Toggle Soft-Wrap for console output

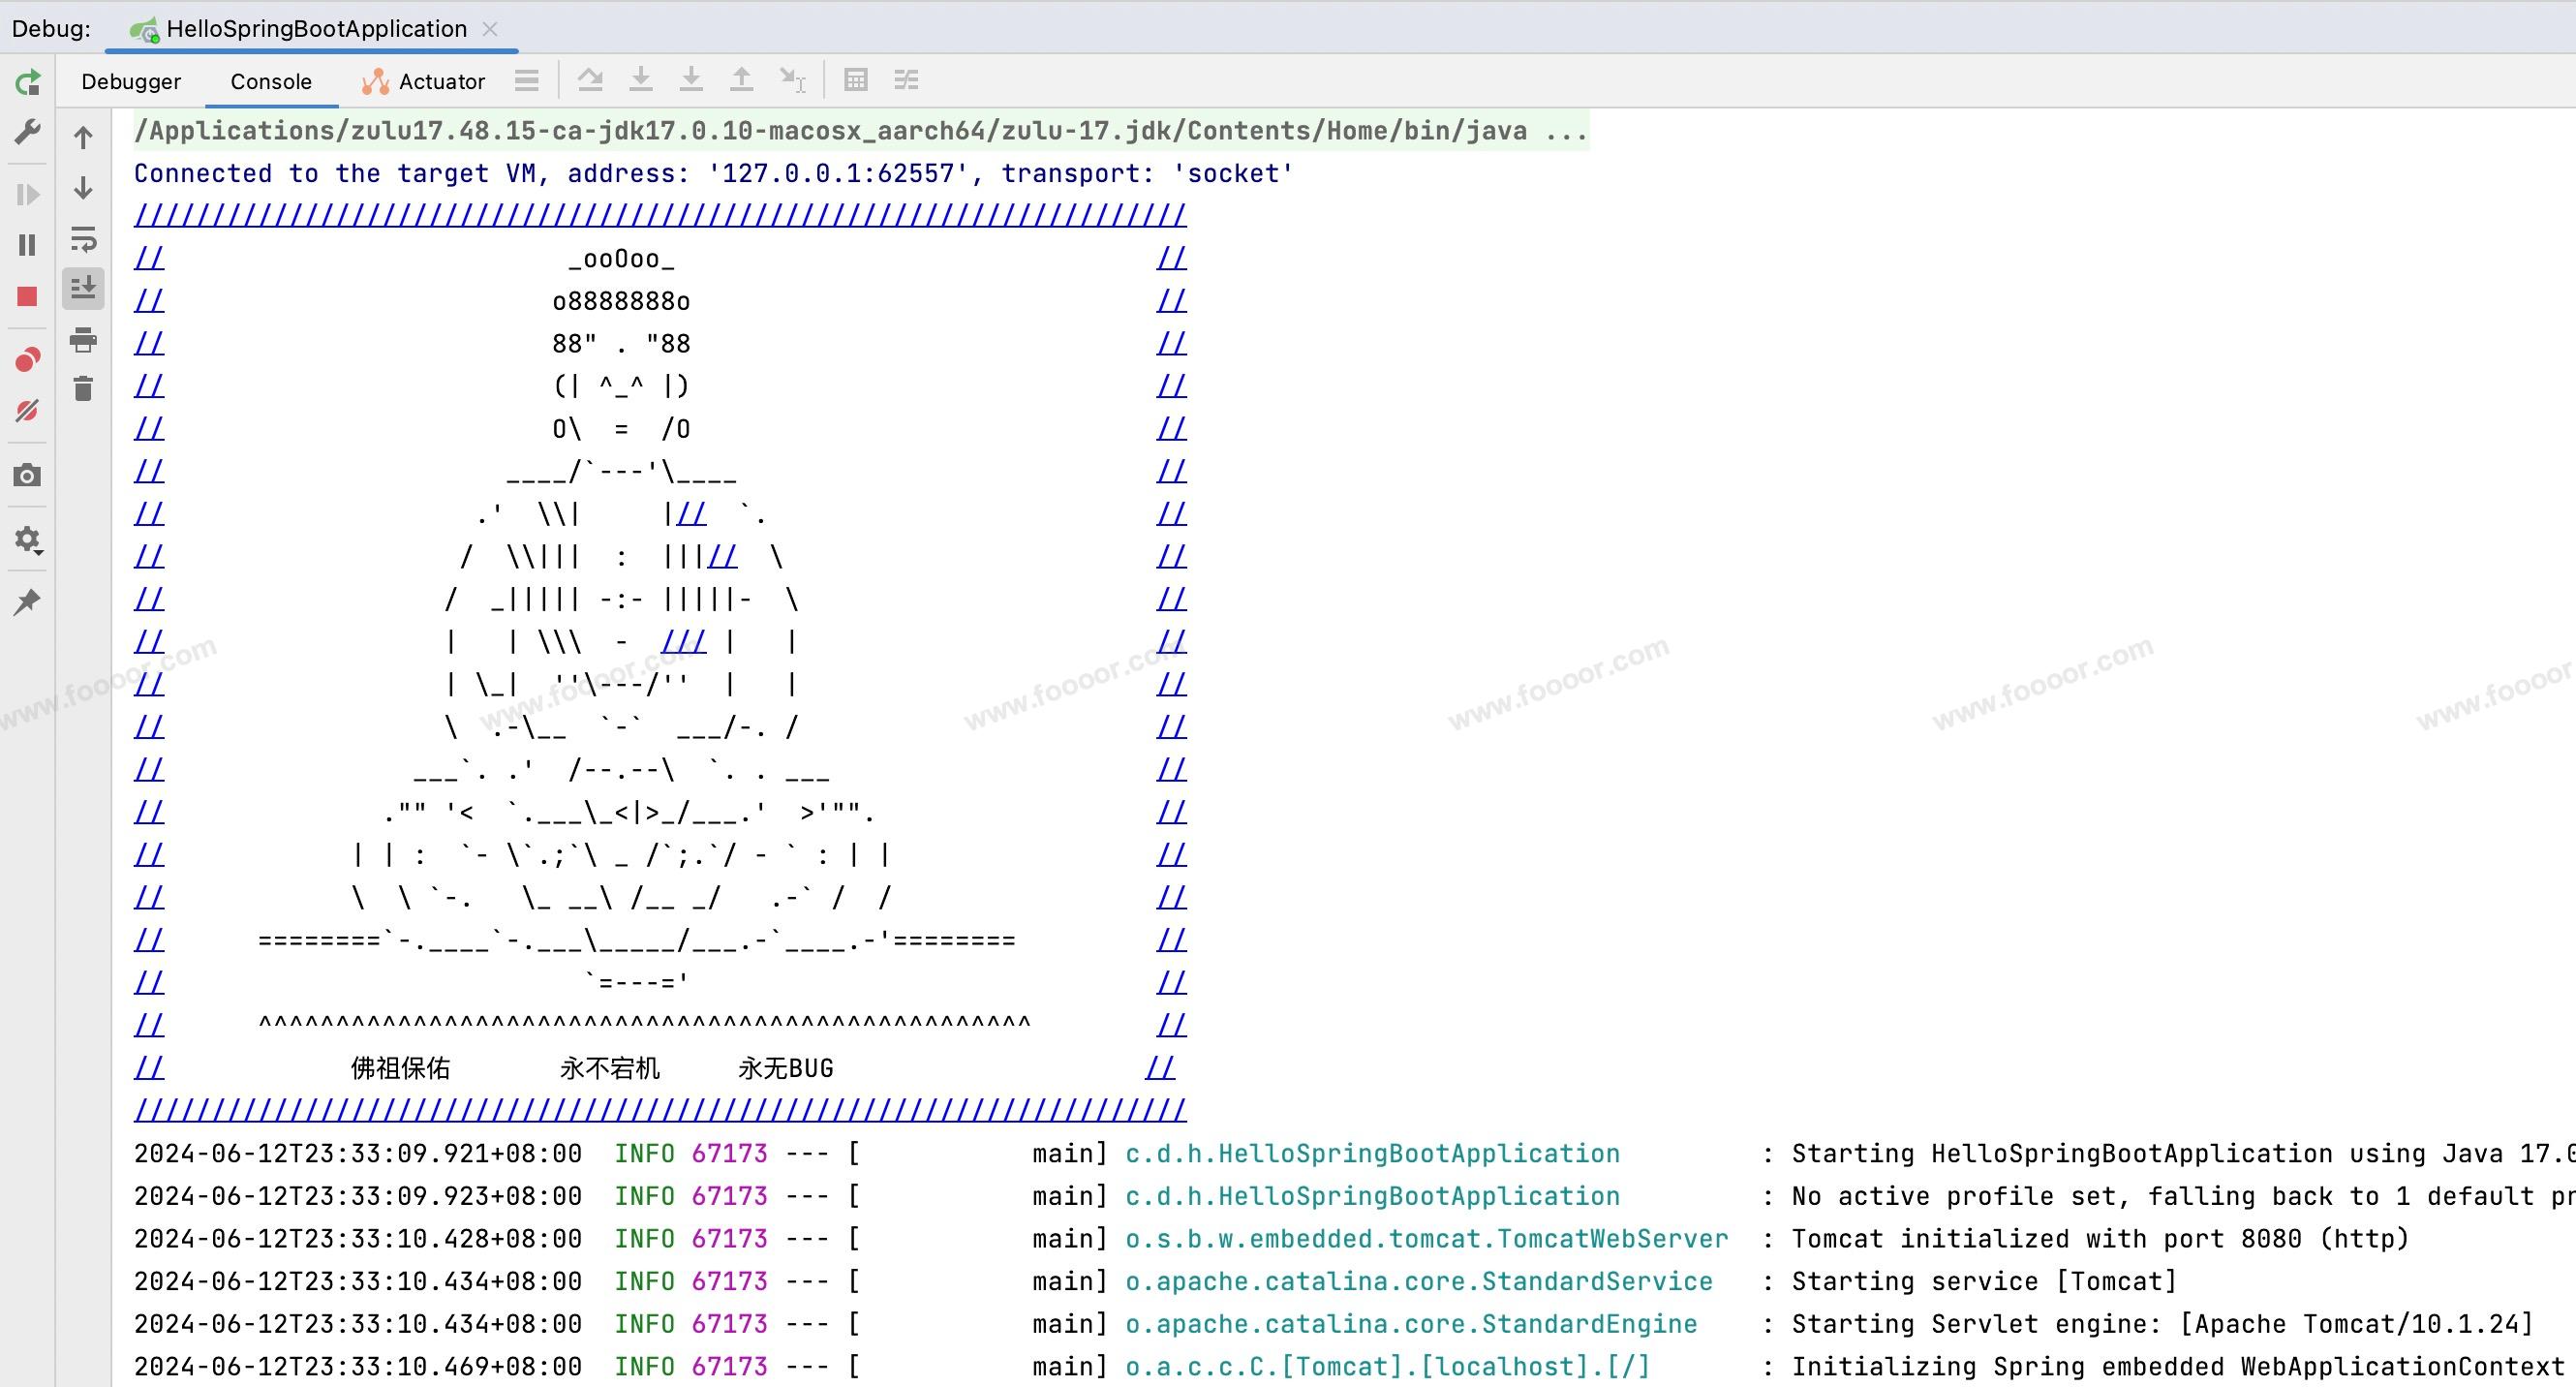coord(84,240)
